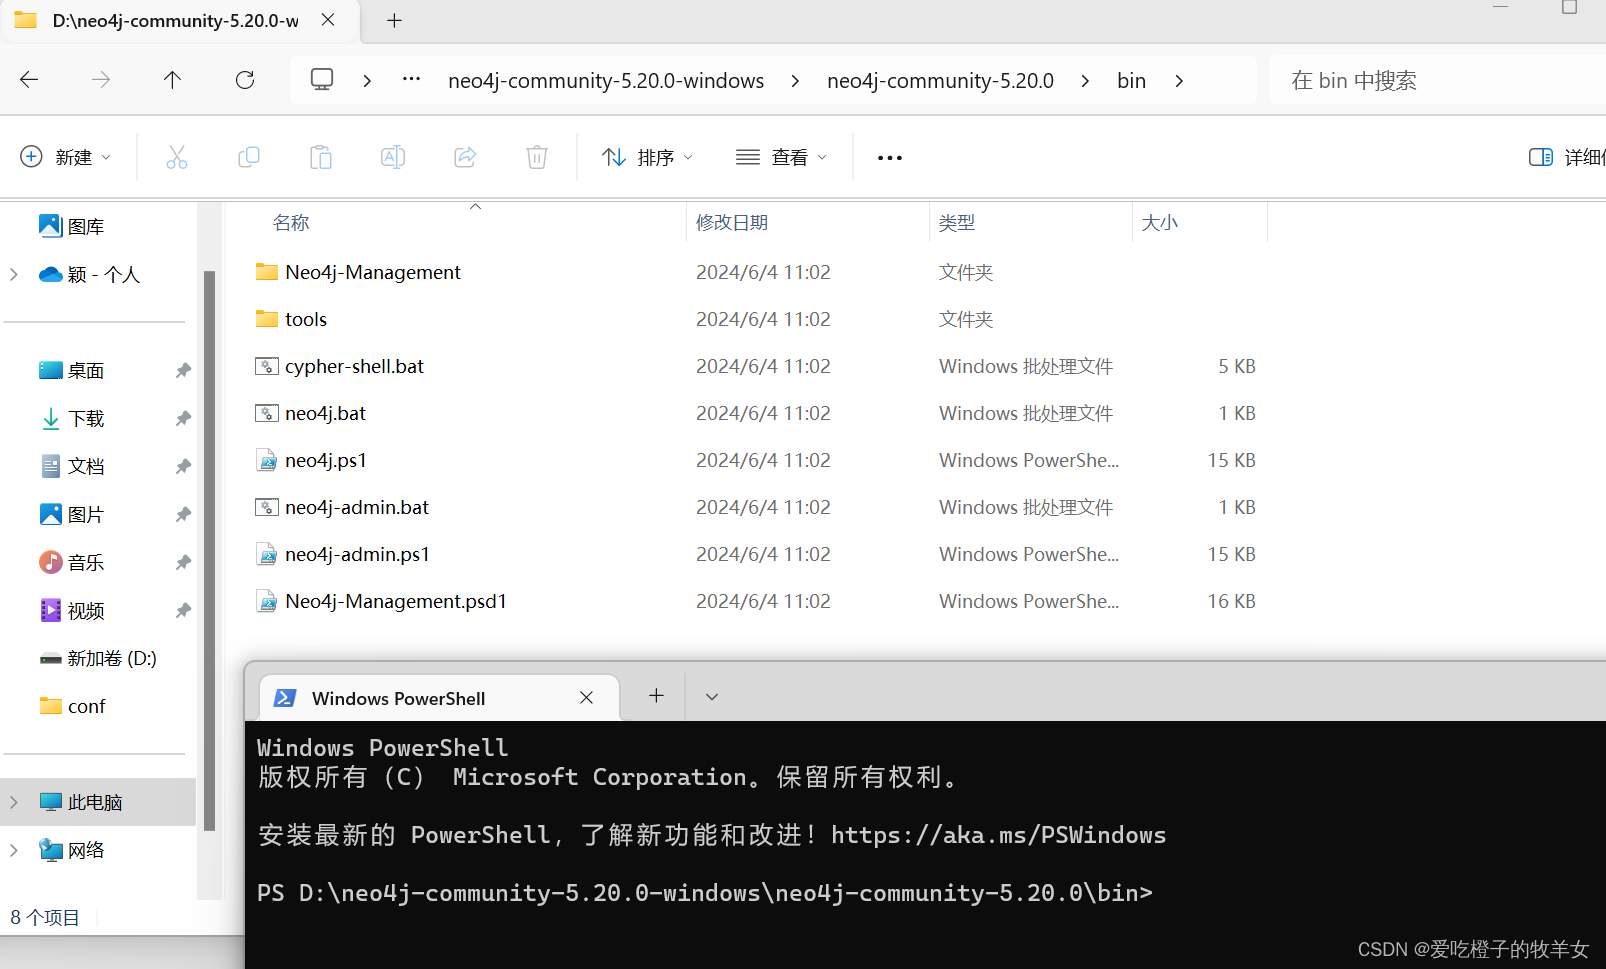The height and width of the screenshot is (969, 1606).
Task: Open 视频 videos in sidebar
Action: coord(71,610)
